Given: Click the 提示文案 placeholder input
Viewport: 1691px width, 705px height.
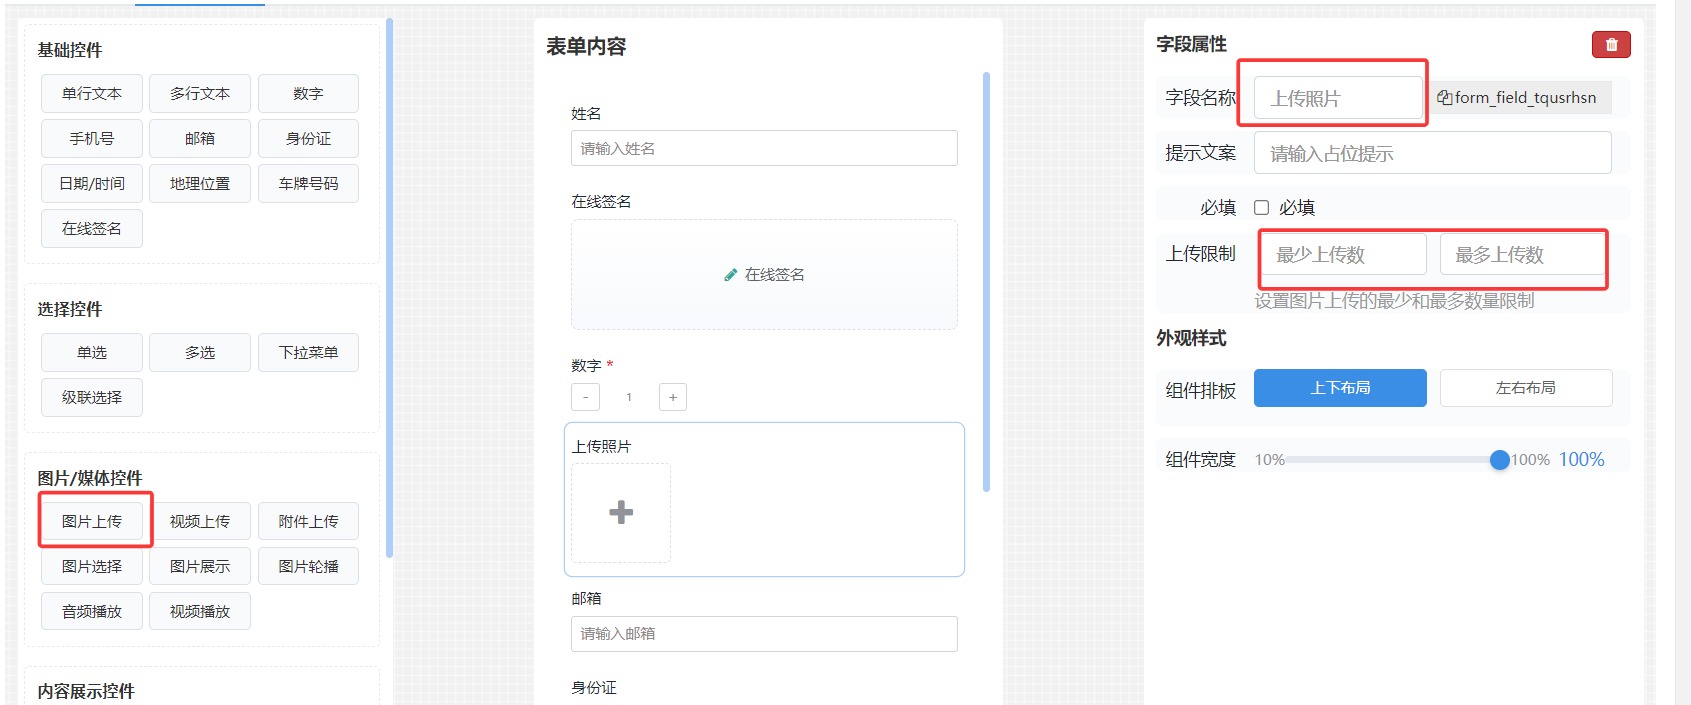Looking at the screenshot, I should click(1433, 153).
